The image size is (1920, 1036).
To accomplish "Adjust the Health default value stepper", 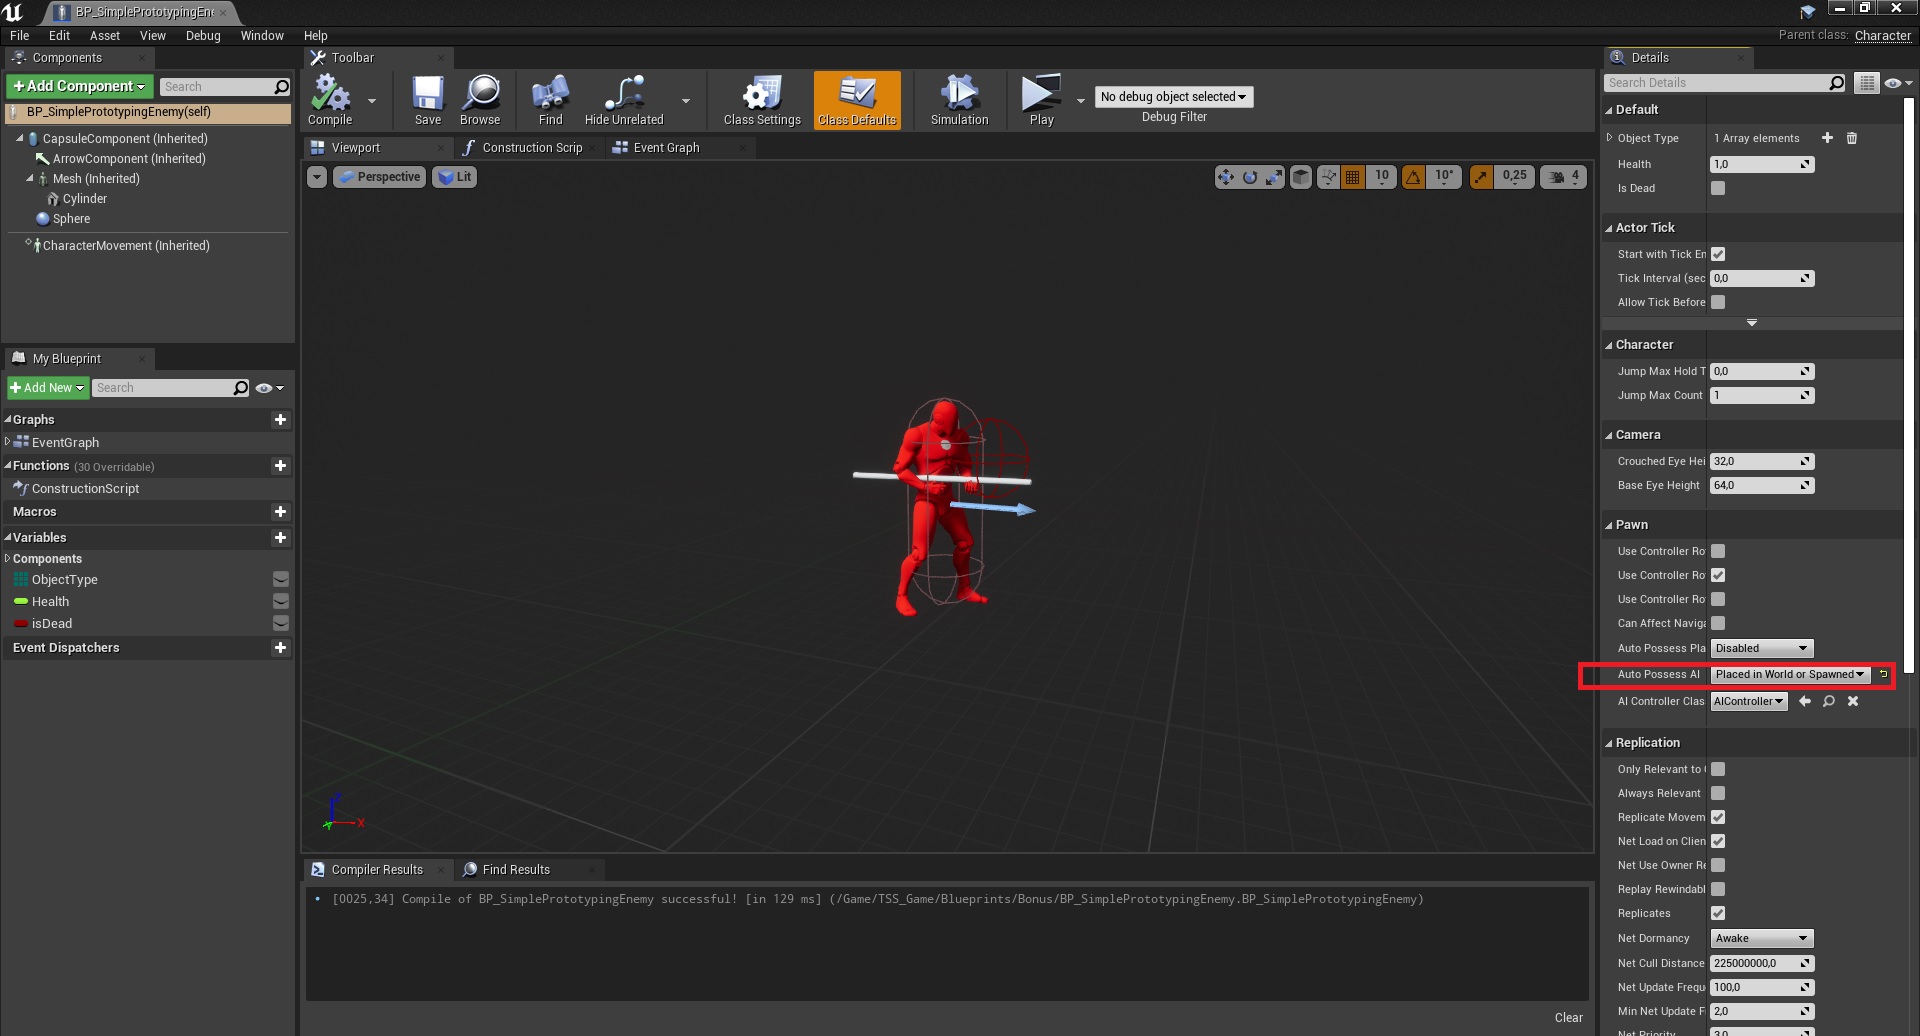I will [x=1805, y=164].
